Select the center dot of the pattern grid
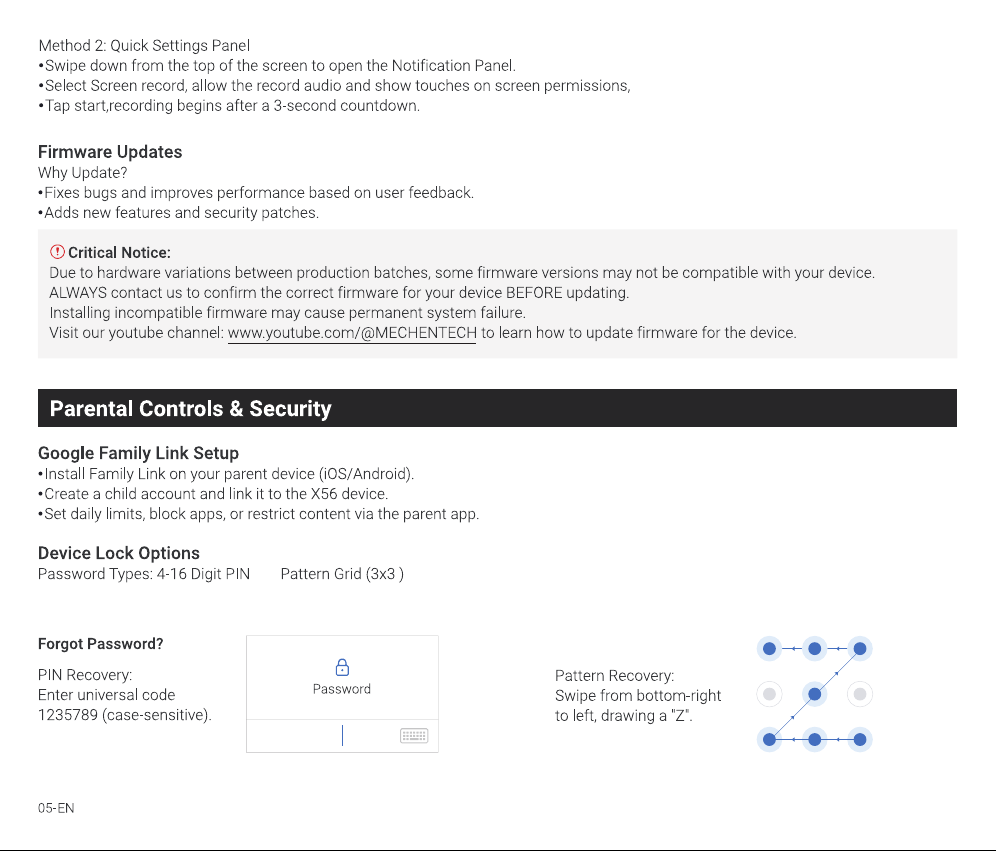Screen dimensions: 996x851 tap(814, 694)
